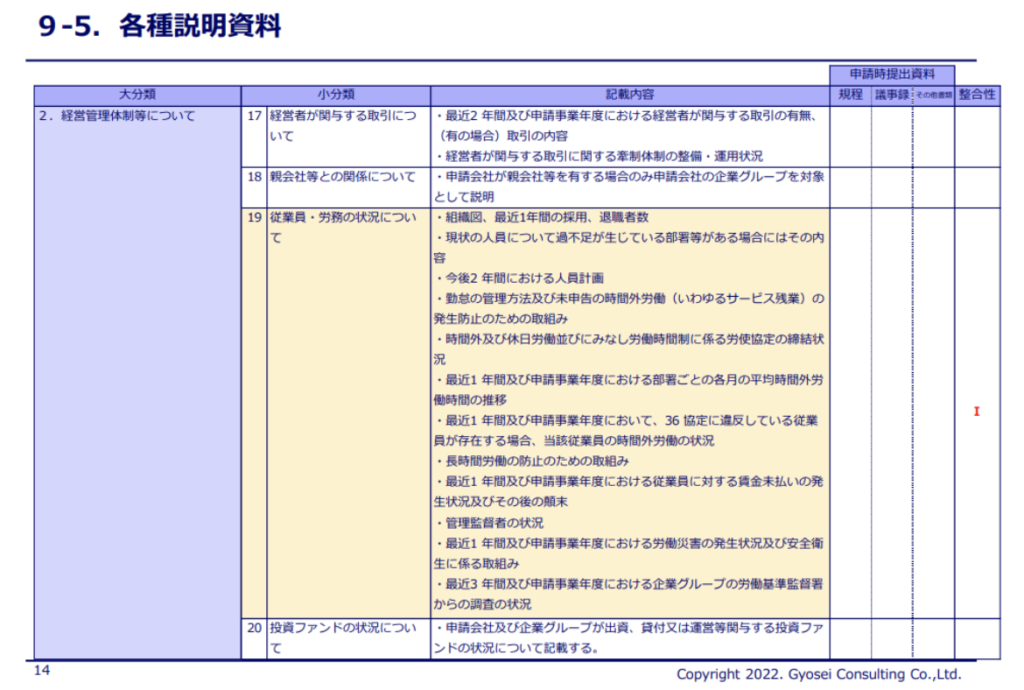This screenshot has height=690, width=1024.
Task: Click the line '生に係る取組み'
Action: pyautogui.click(x=477, y=564)
